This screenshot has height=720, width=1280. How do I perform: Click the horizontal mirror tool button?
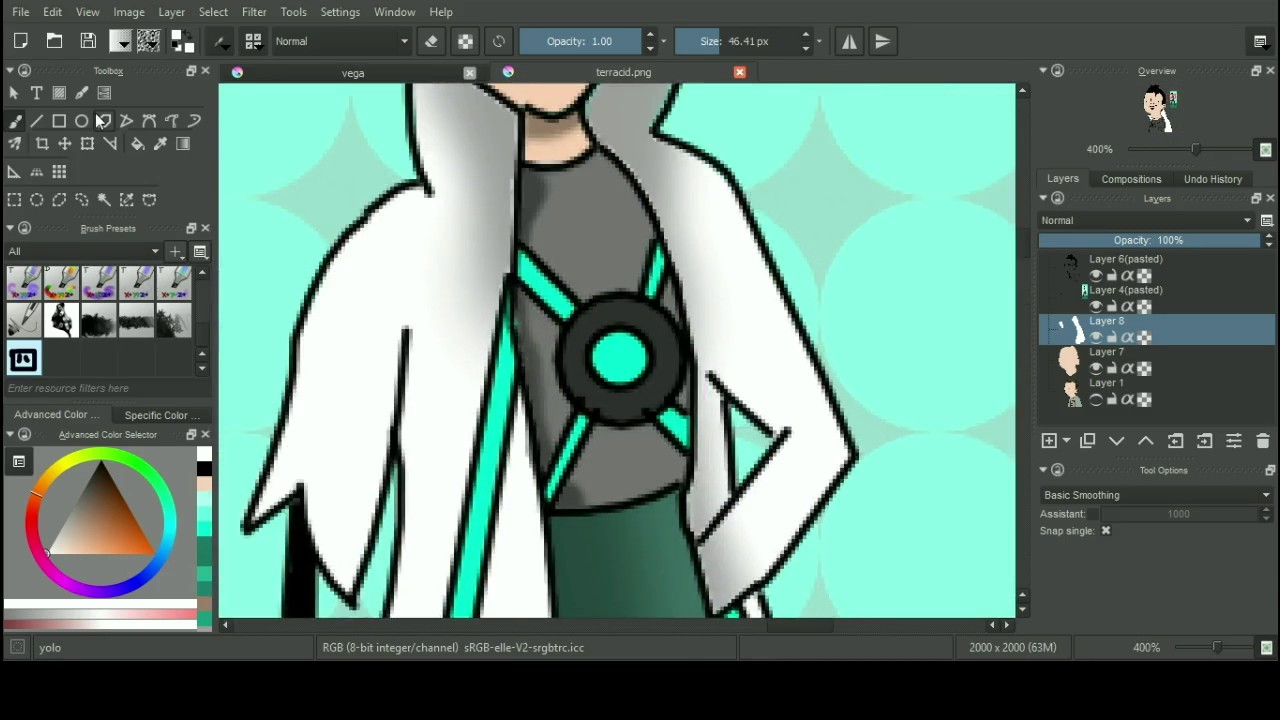[x=849, y=41]
